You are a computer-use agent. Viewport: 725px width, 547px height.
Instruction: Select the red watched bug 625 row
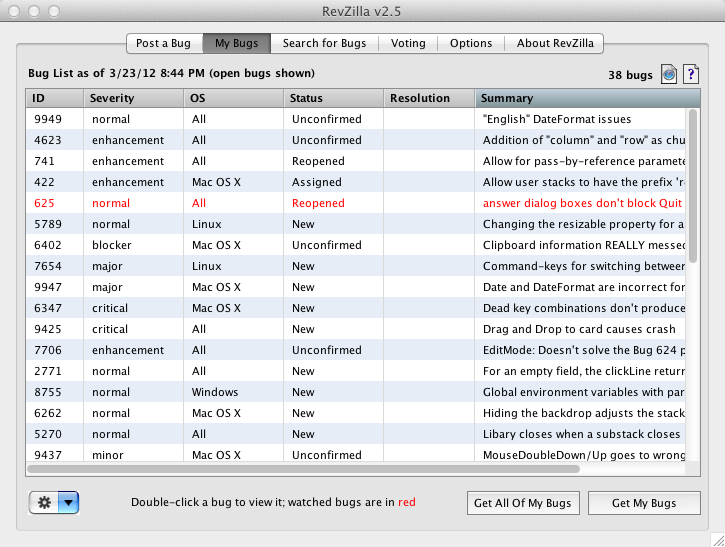[x=300, y=203]
